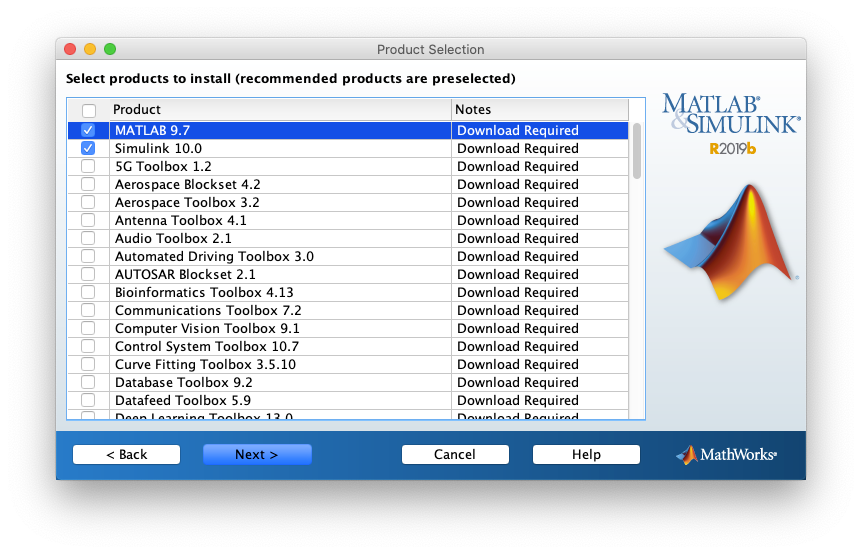Tick the Database Toolbox 9.2 checkbox
This screenshot has width=862, height=554.
click(88, 382)
